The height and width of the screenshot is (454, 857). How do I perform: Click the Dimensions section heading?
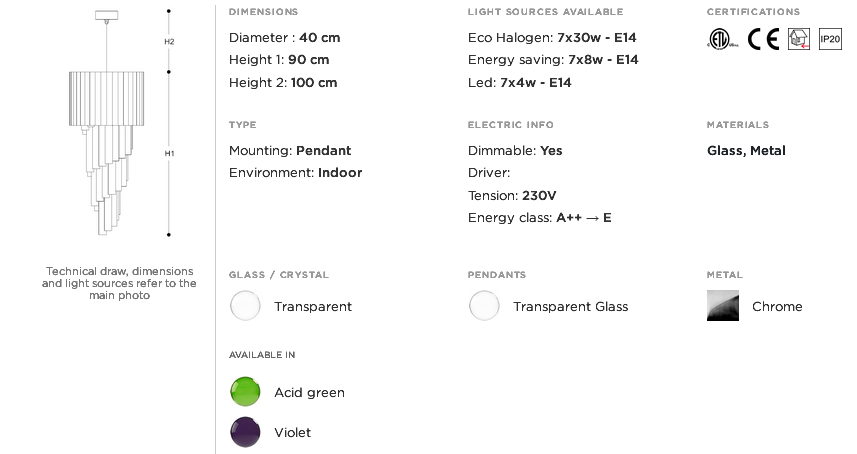pyautogui.click(x=263, y=11)
